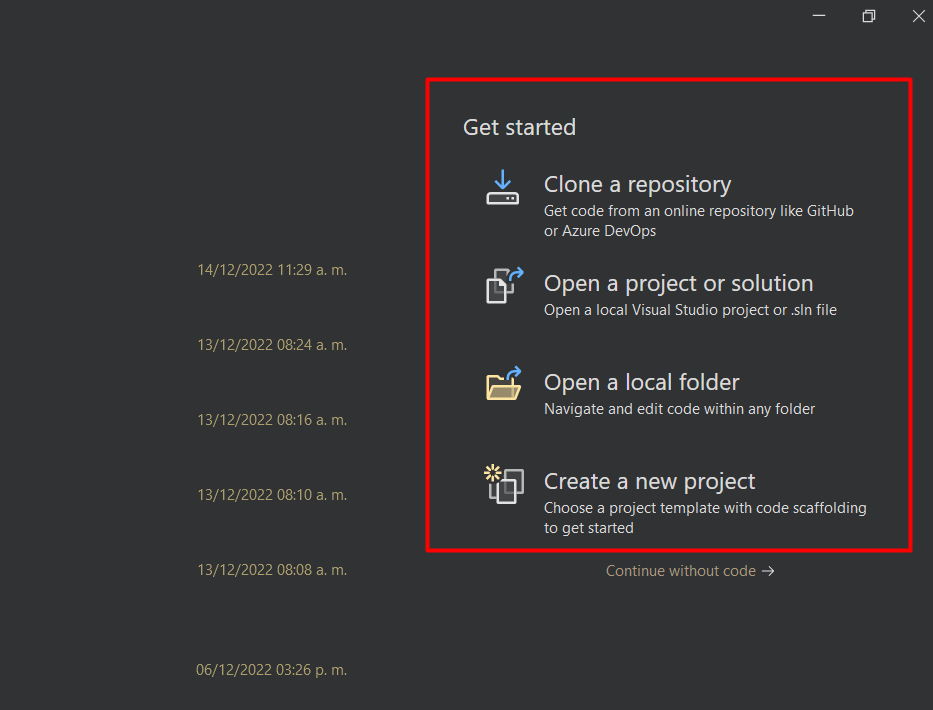Select recent entry from 13/12/2022 08:16 a. m.
The height and width of the screenshot is (710, 933).
(x=272, y=420)
